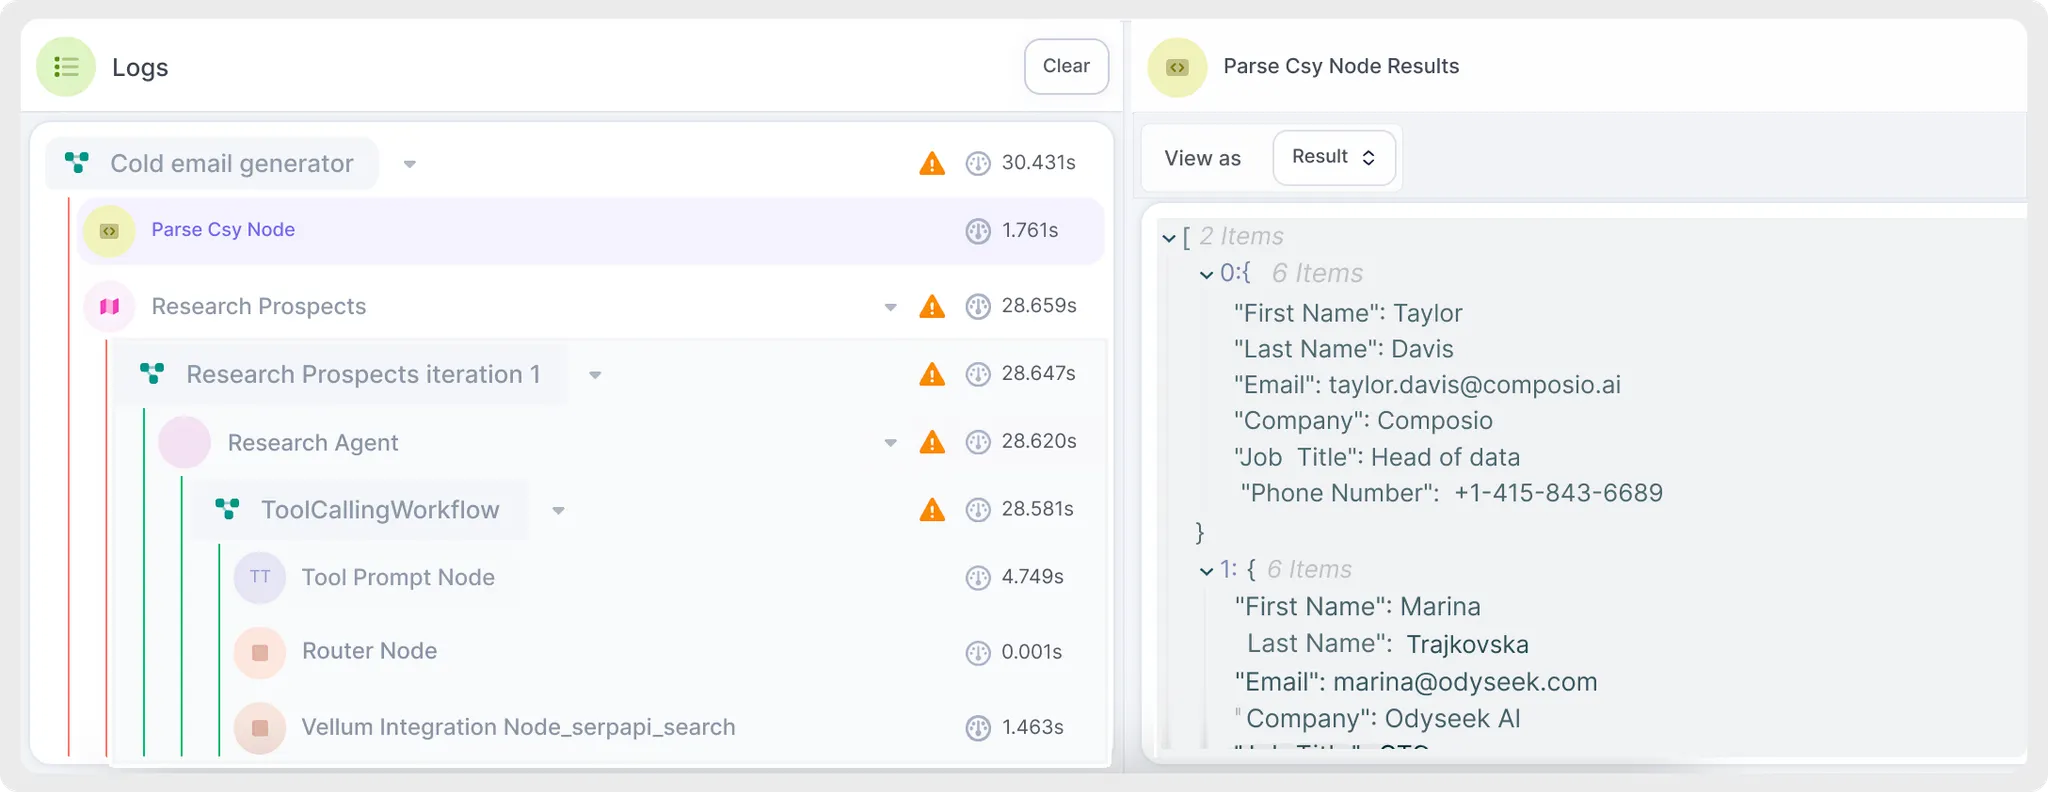Click the timer icon next to 28.647s

click(978, 374)
